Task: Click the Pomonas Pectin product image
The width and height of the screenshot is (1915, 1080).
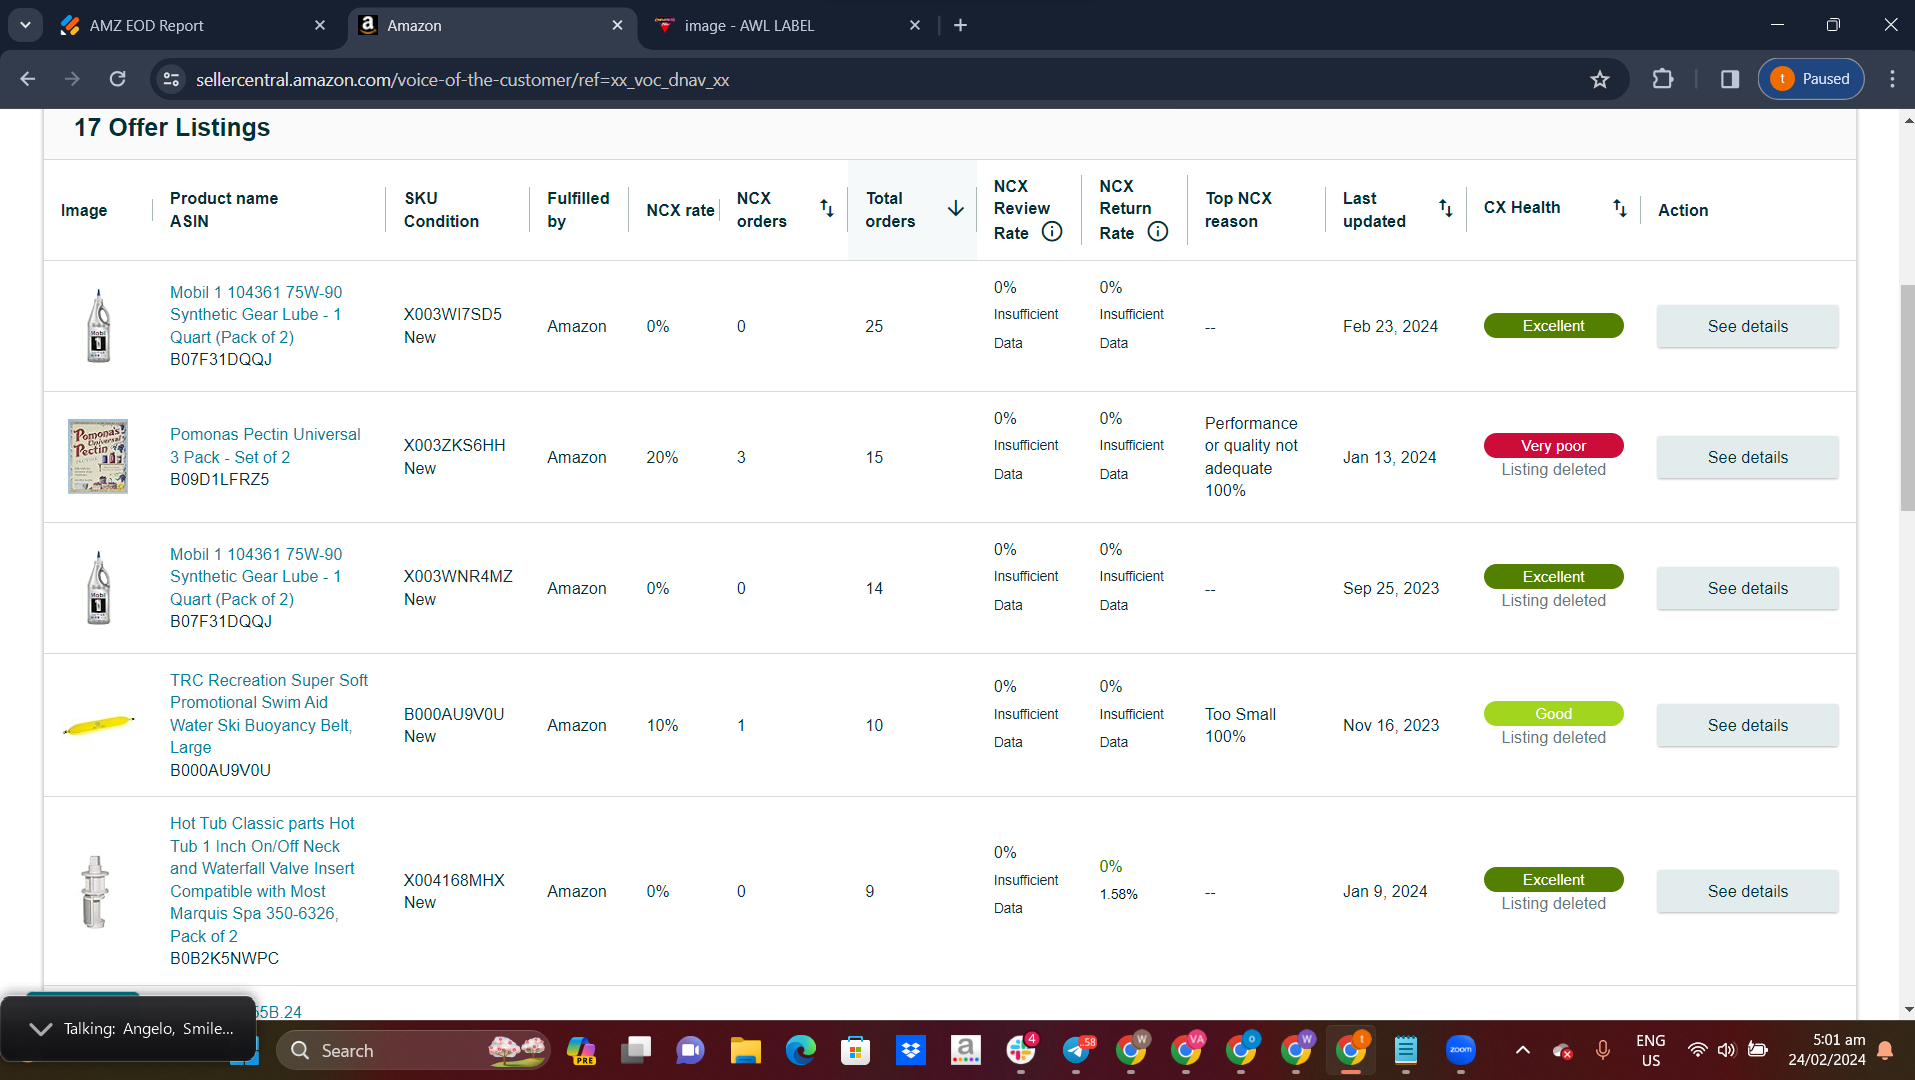Action: (x=98, y=457)
